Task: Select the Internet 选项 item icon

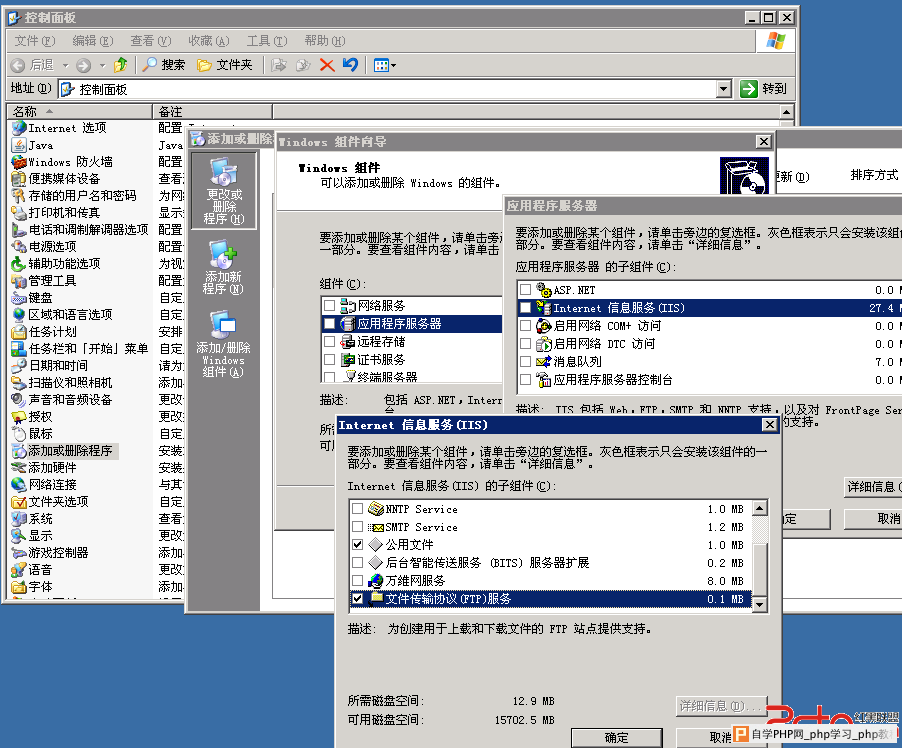Action: tap(20, 128)
